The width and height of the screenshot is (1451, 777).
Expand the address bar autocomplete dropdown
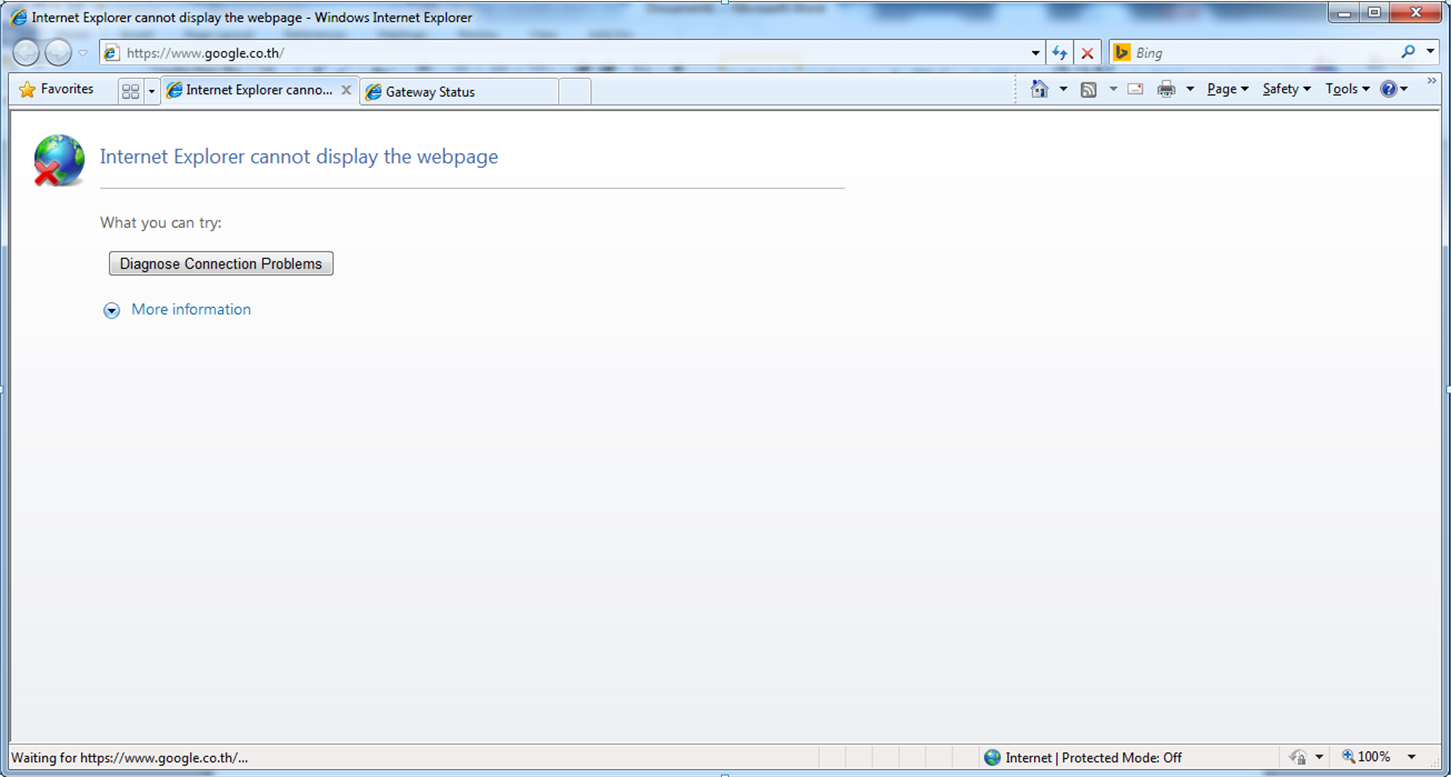1036,53
